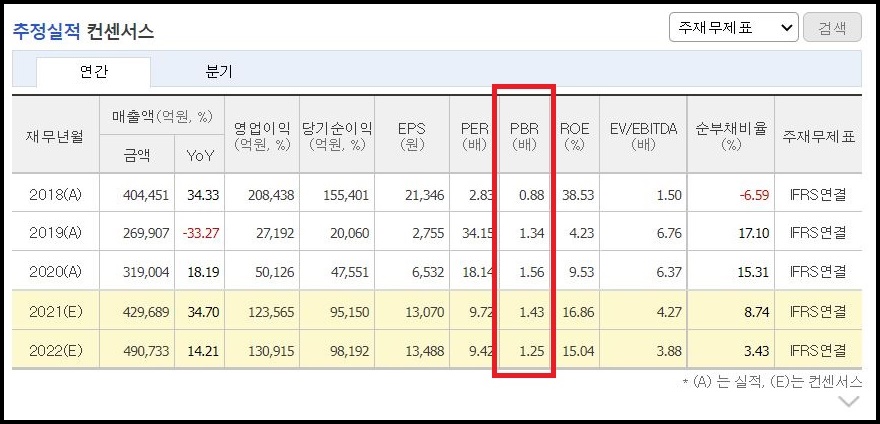Select the 2019(A) row label
Screen dimensions: 880x424
[x=55, y=232]
